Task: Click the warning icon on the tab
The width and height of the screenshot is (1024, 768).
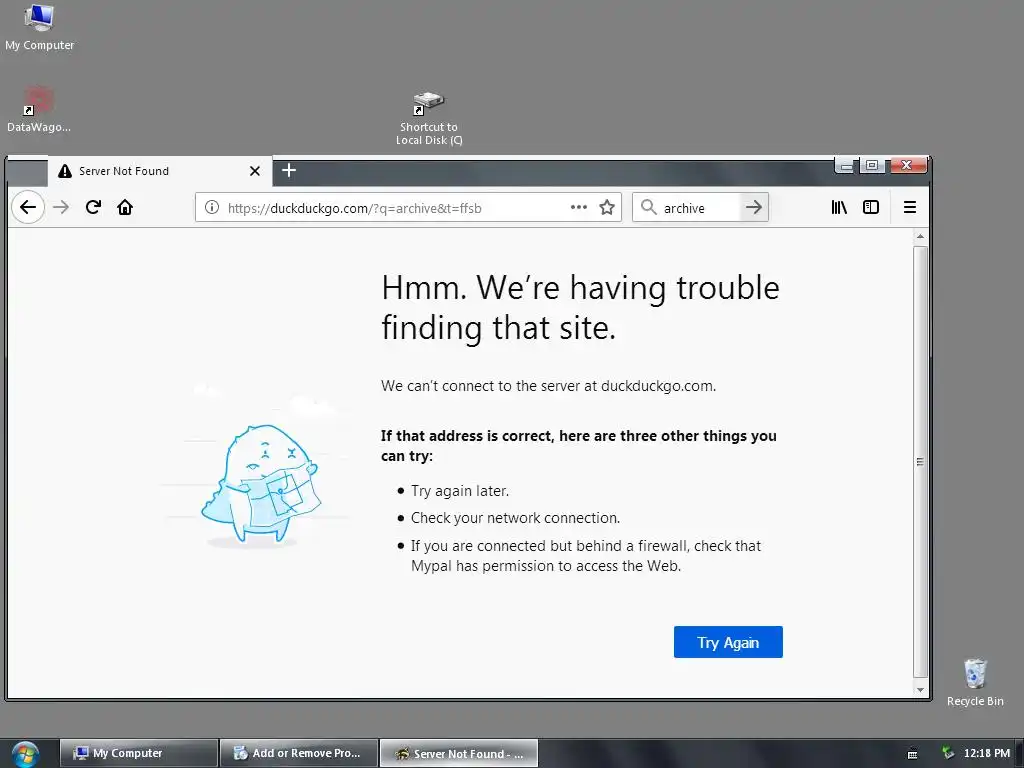Action: click(x=65, y=171)
